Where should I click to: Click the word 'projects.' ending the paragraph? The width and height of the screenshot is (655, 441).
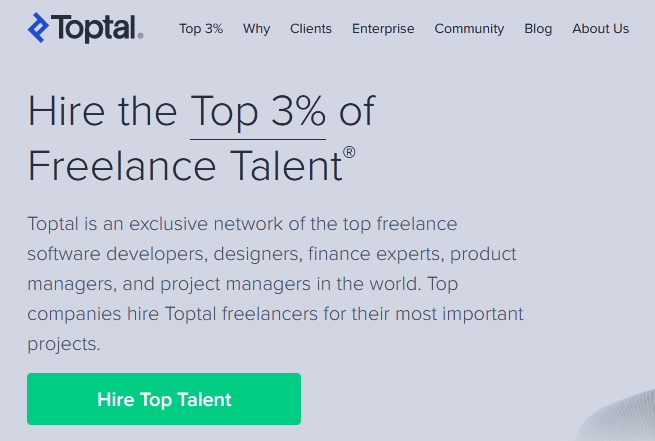(x=64, y=345)
